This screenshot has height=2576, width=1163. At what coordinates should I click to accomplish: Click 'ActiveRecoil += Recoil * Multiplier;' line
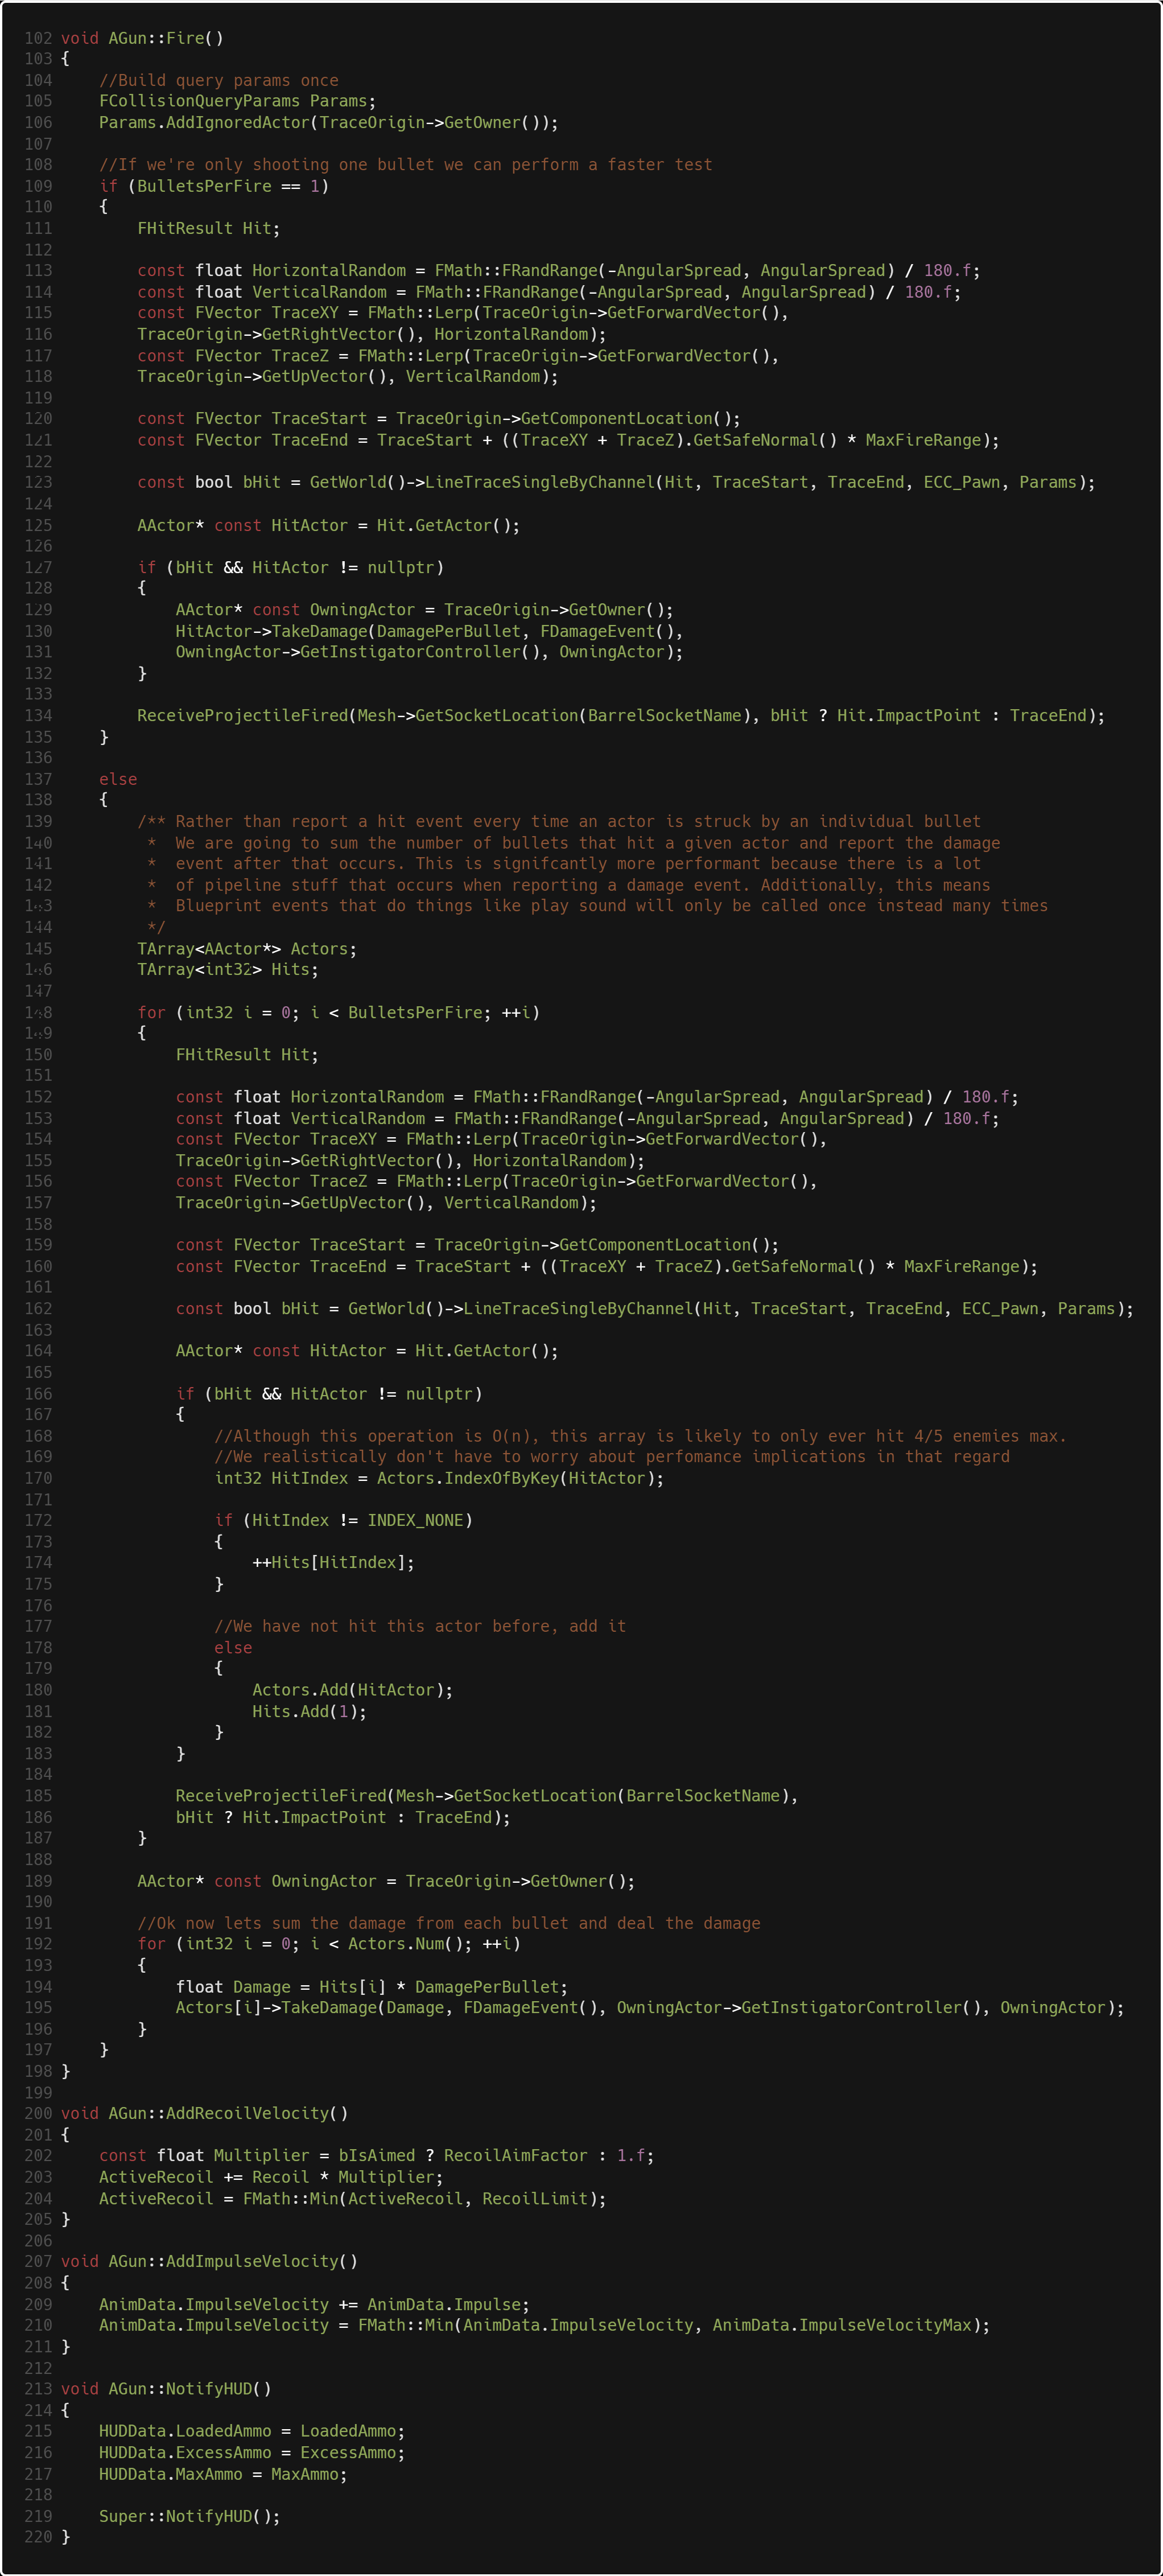(271, 2177)
